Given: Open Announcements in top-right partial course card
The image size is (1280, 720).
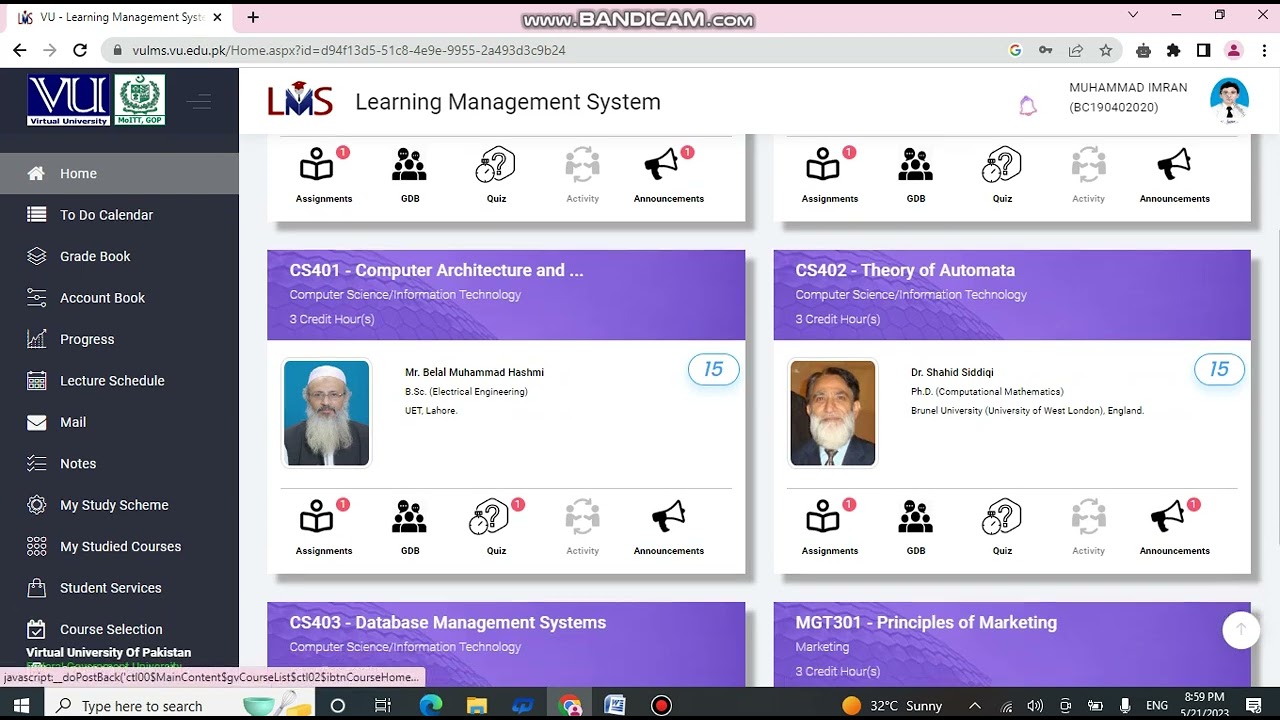Looking at the screenshot, I should pyautogui.click(x=1174, y=175).
